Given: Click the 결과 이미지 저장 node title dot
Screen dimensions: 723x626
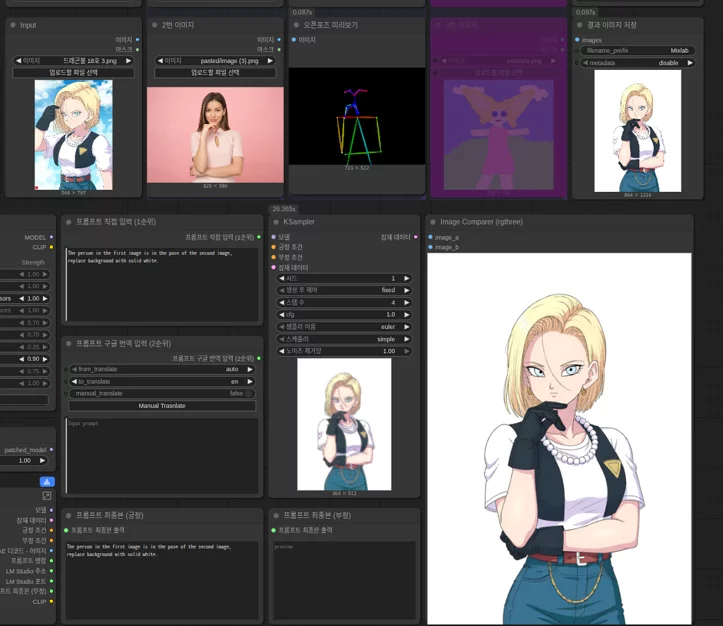Looking at the screenshot, I should tap(580, 25).
